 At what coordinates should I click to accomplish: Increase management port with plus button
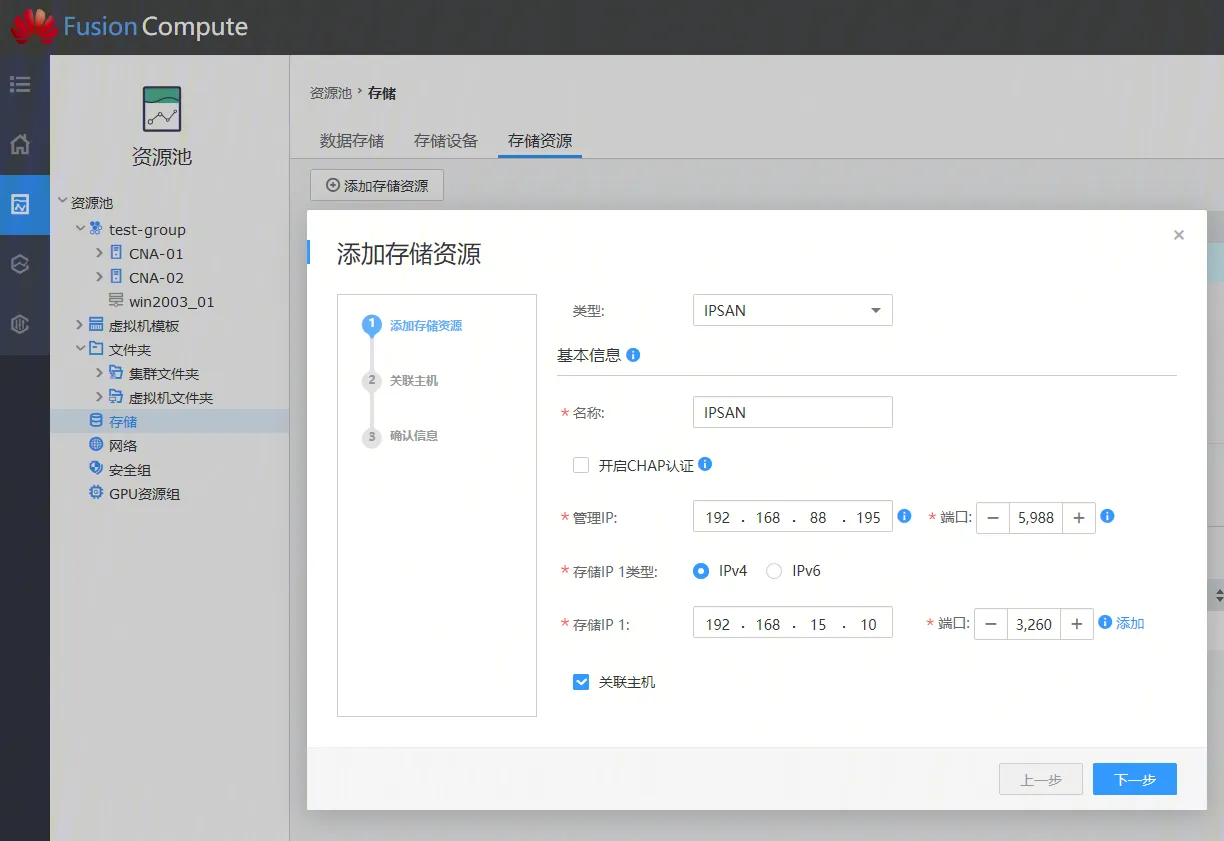pos(1079,518)
